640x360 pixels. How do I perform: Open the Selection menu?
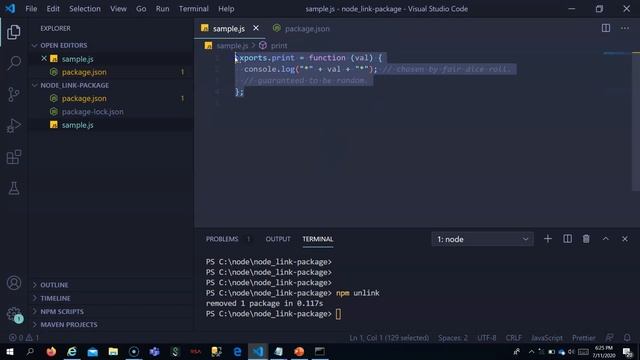click(84, 9)
